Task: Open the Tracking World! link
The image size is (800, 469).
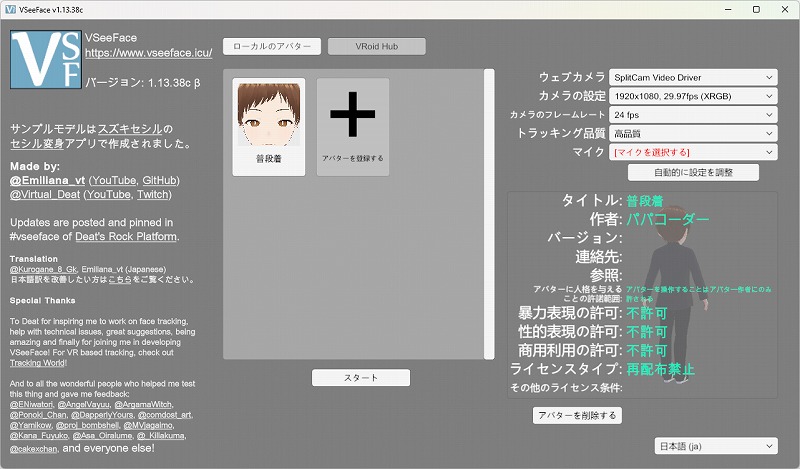Action: 38,363
